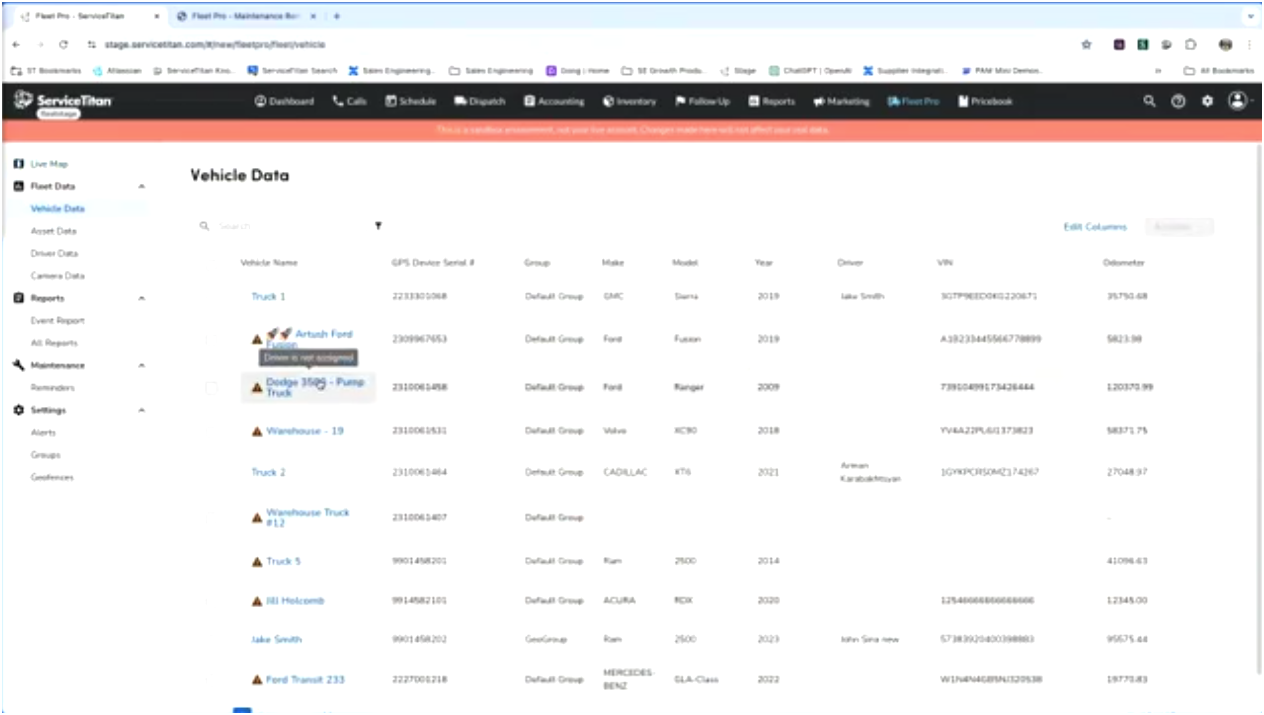
Task: Sort by Vehicle Name column header
Action: coord(268,263)
